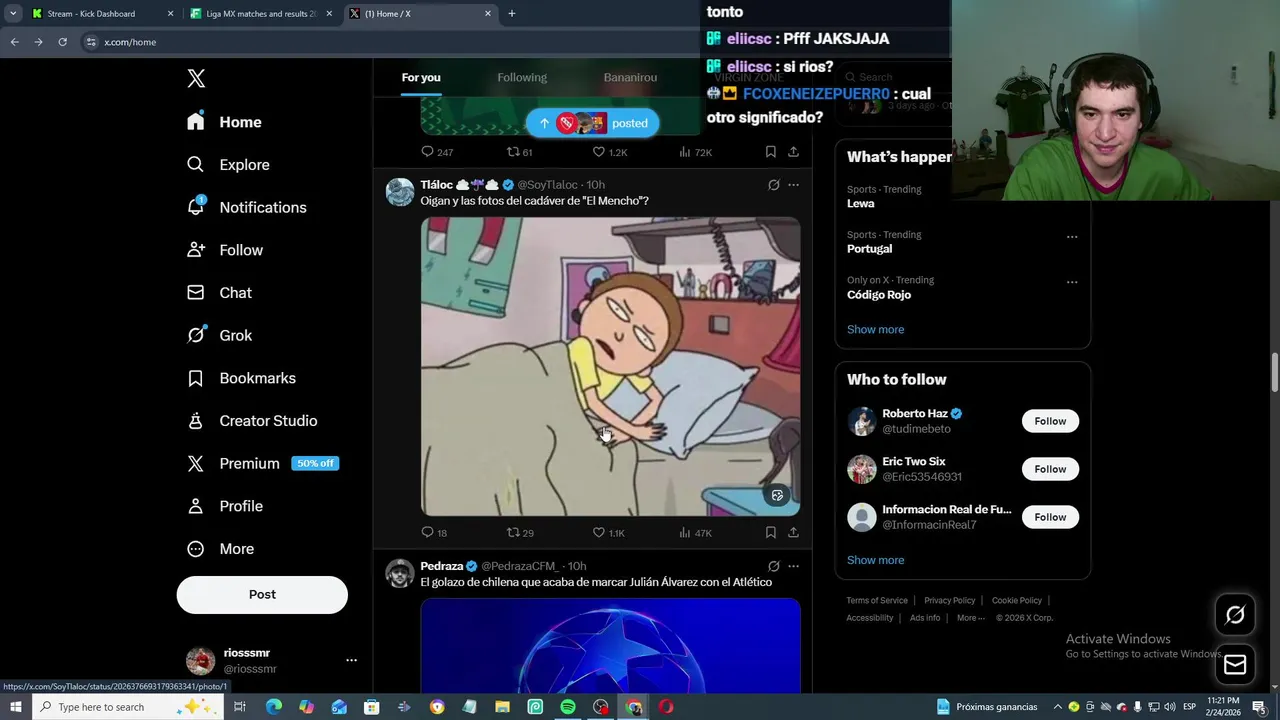Viewport: 1280px width, 720px height.
Task: Follow Roberto Haz
Action: tap(1050, 421)
